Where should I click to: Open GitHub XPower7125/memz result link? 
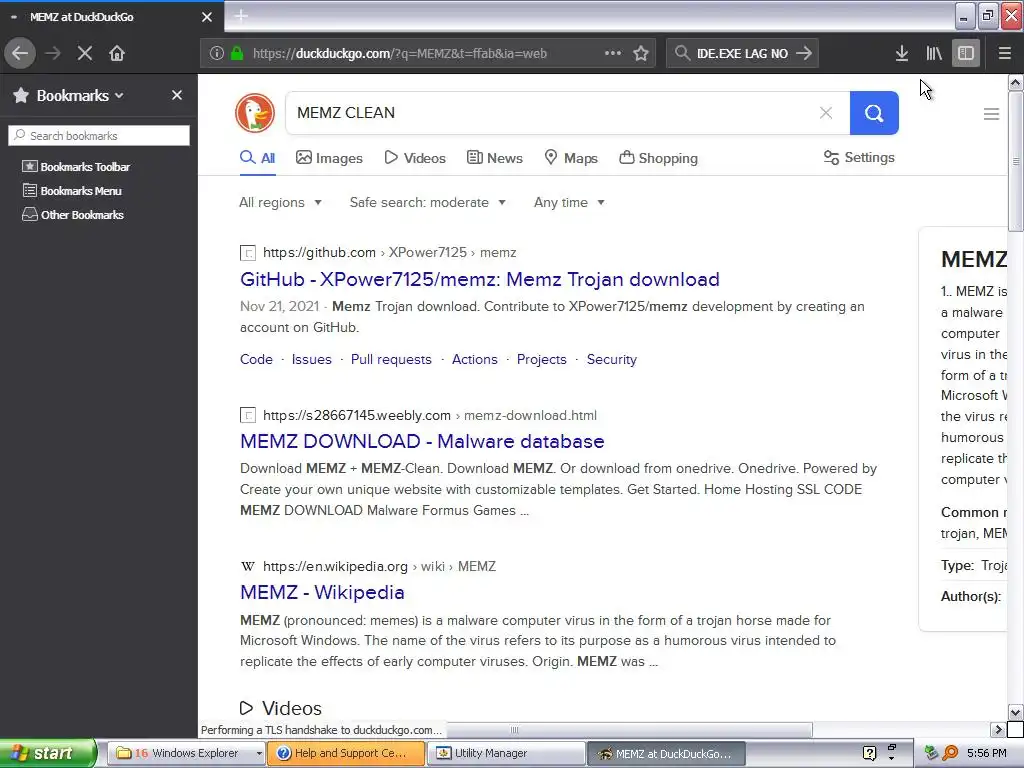pos(479,280)
